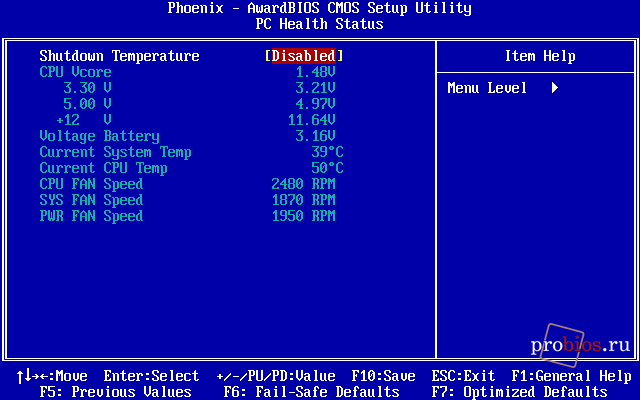The image size is (640, 400).
Task: Click the Shutdown Temperature label
Action: [119, 56]
